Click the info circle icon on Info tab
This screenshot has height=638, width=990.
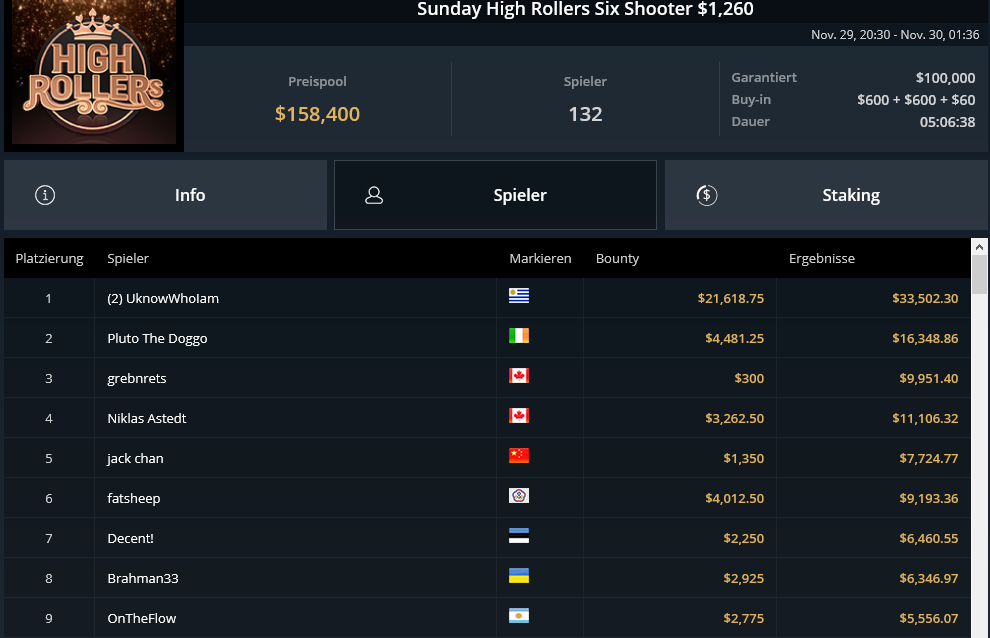click(x=45, y=195)
